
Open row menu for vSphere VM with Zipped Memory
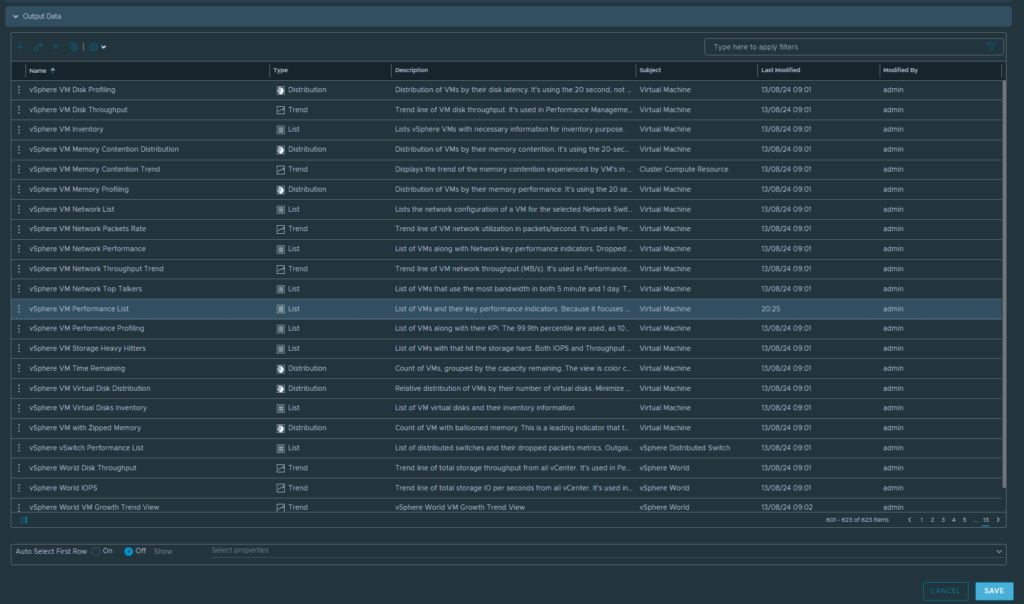click(x=19, y=428)
